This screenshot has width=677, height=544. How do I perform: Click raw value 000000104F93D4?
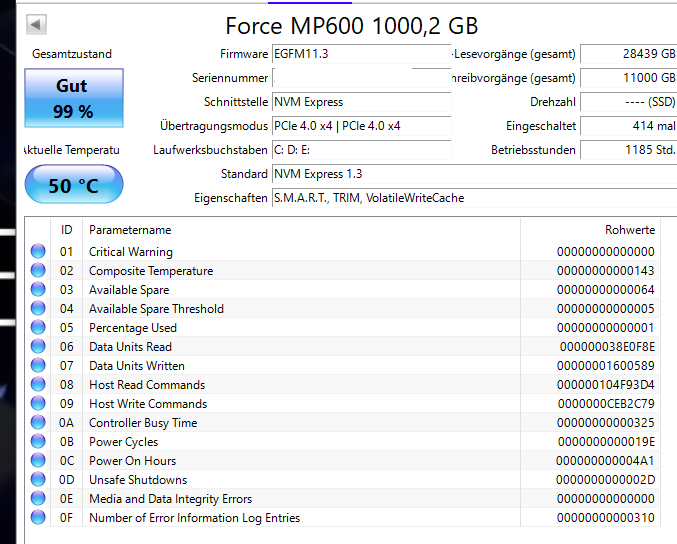click(x=606, y=385)
